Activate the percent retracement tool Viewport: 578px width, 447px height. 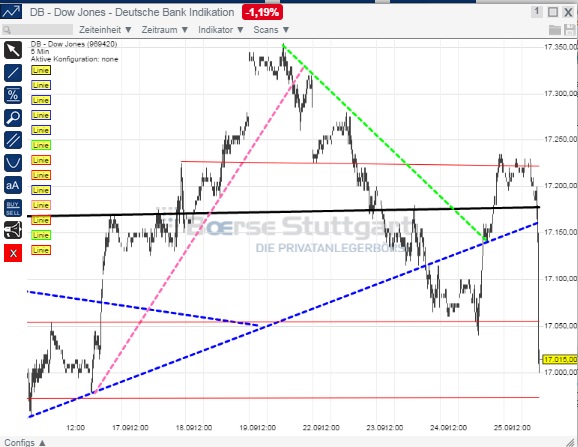[x=13, y=95]
